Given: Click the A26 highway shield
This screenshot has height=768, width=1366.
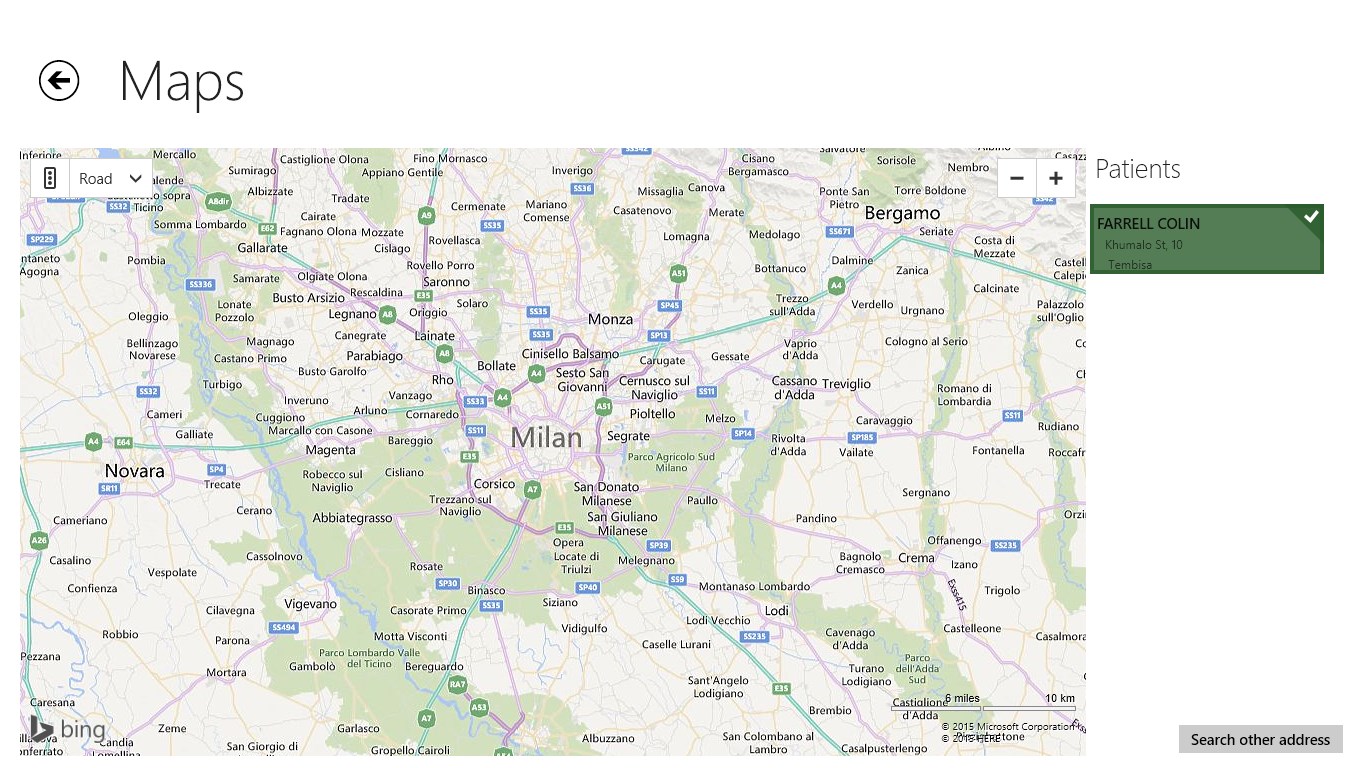Looking at the screenshot, I should pyautogui.click(x=39, y=541).
